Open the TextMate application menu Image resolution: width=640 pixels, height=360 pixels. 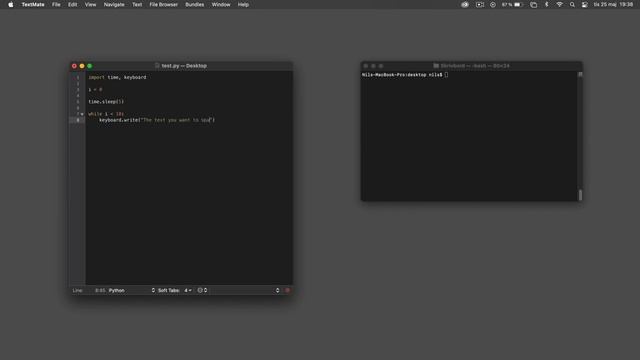(33, 4)
